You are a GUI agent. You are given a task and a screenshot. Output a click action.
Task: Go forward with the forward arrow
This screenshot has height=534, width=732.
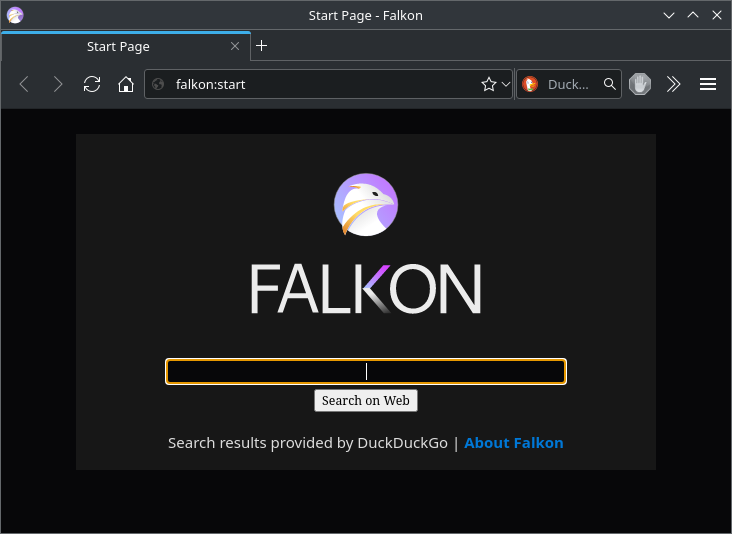click(58, 84)
